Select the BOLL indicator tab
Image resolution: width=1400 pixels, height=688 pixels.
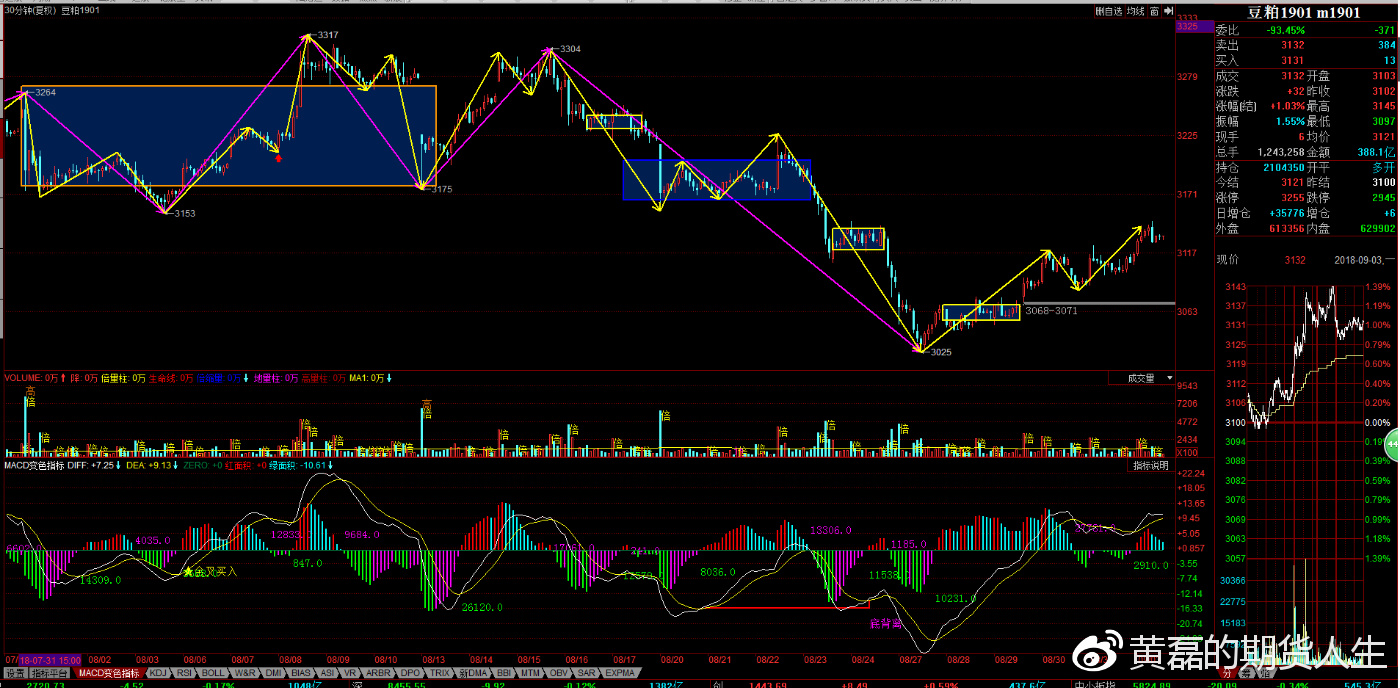coord(213,673)
